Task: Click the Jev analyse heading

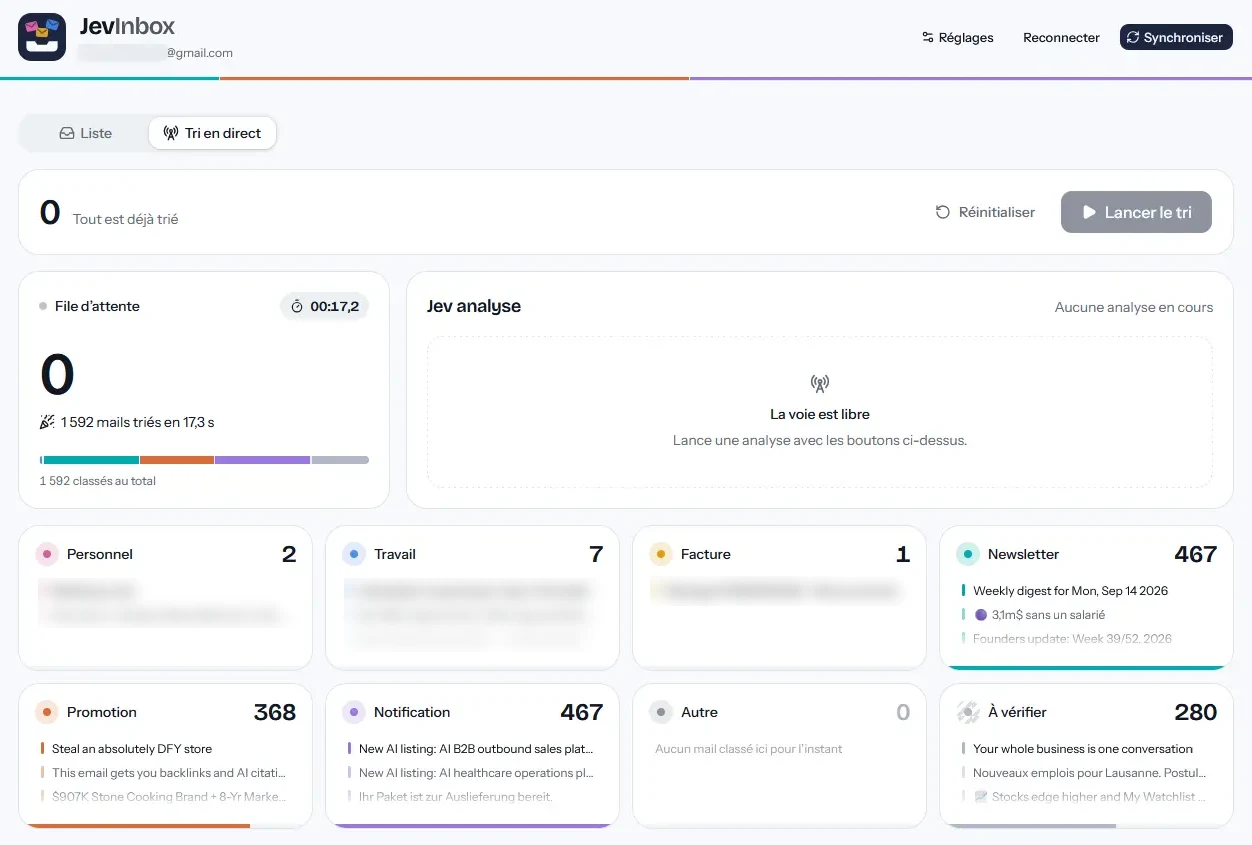Action: pos(474,306)
